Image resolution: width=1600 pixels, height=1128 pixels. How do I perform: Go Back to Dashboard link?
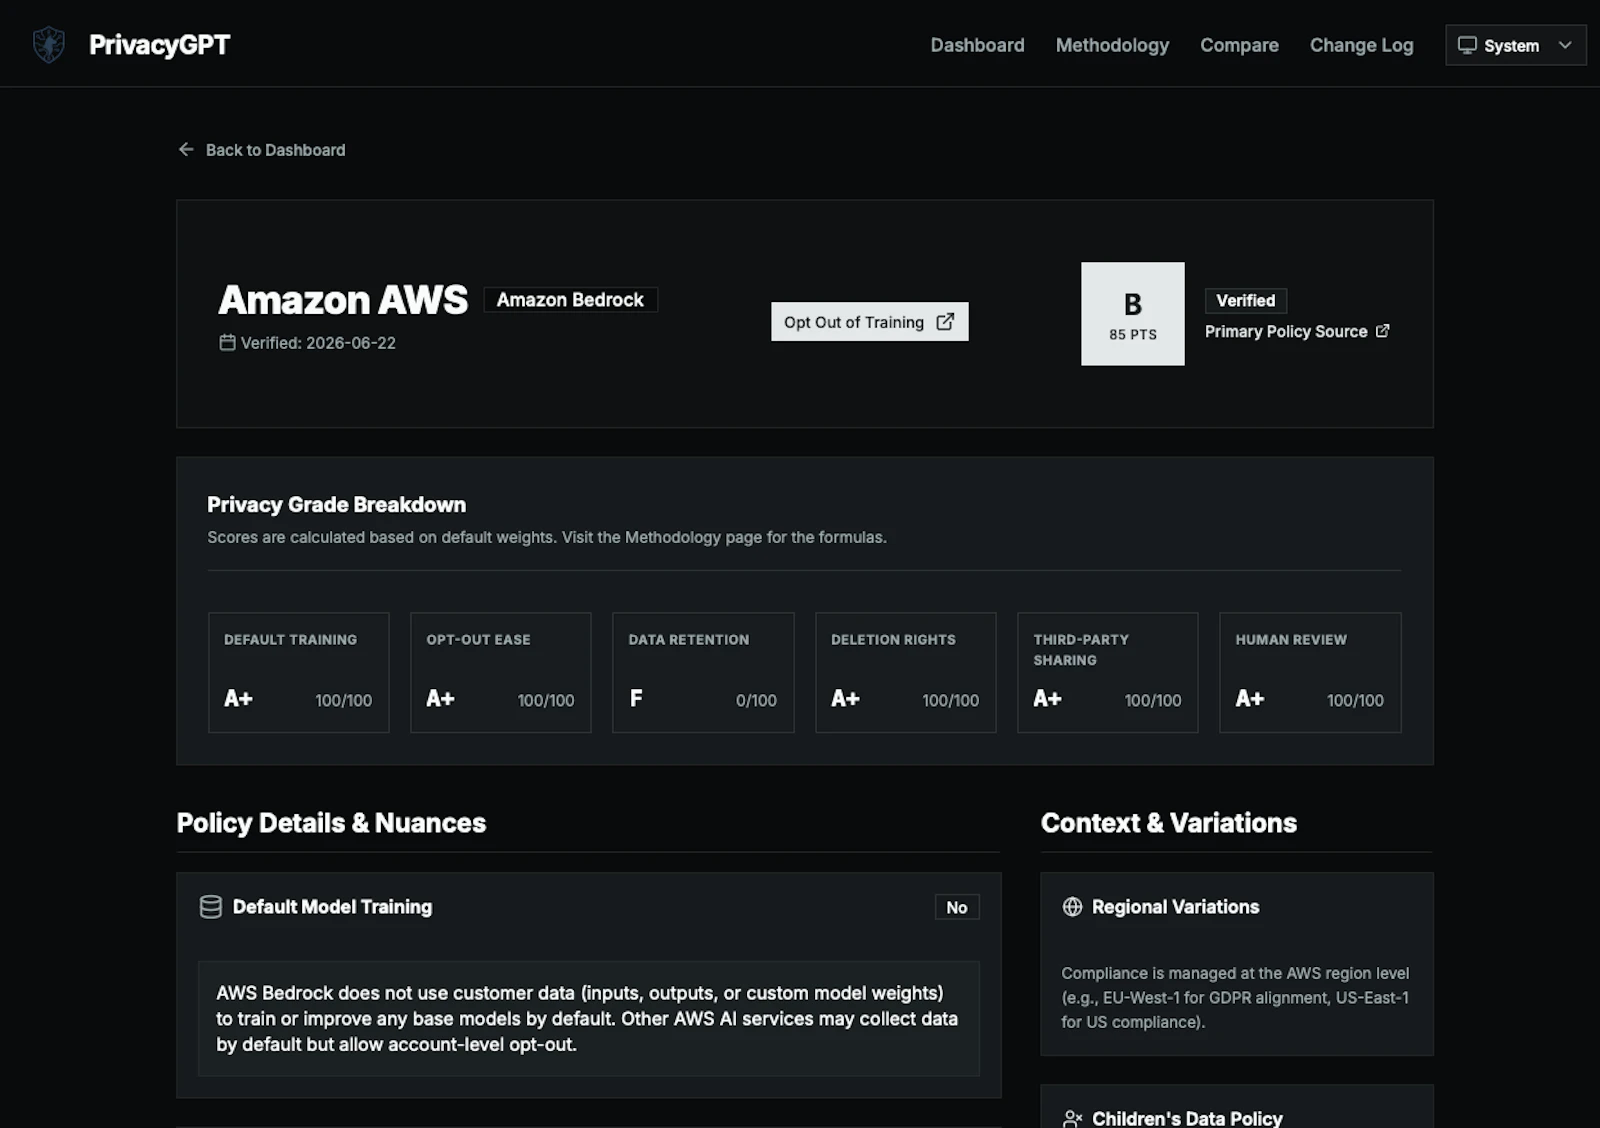(262, 150)
